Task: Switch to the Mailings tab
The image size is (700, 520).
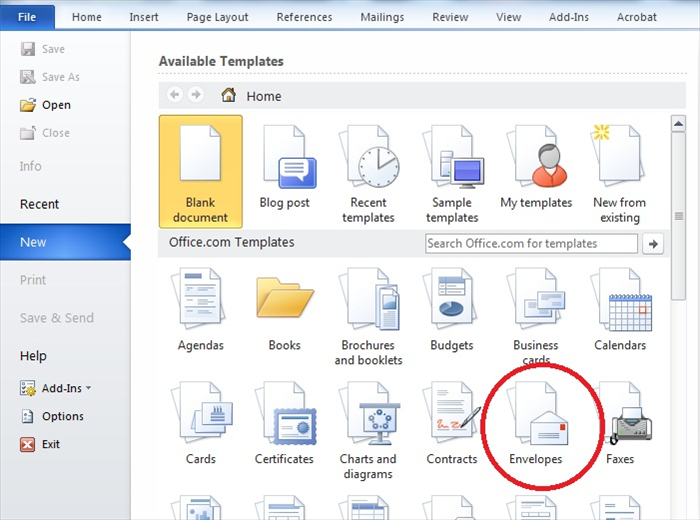Action: click(382, 17)
